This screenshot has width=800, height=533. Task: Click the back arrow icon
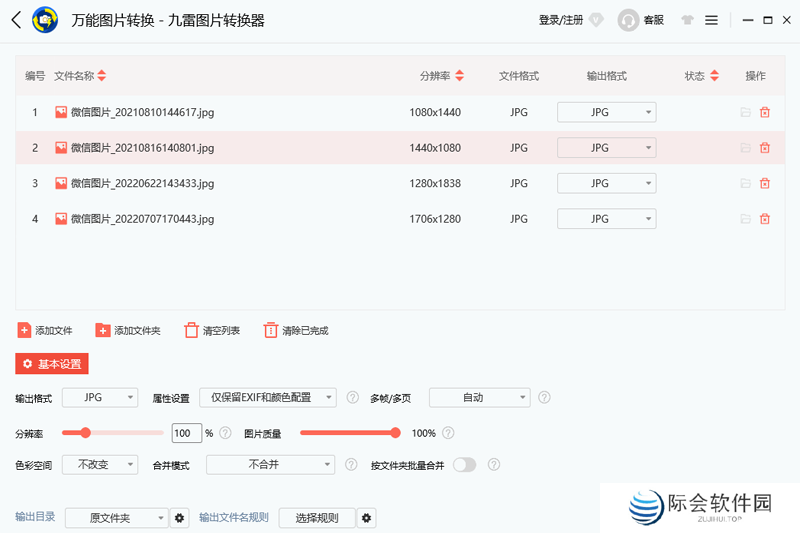point(16,20)
